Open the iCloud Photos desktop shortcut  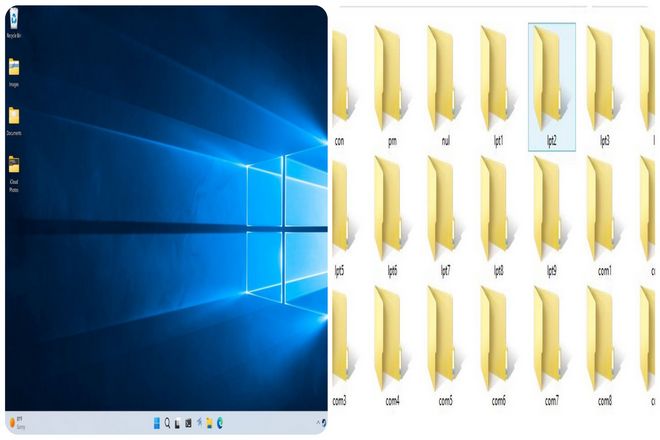click(14, 174)
